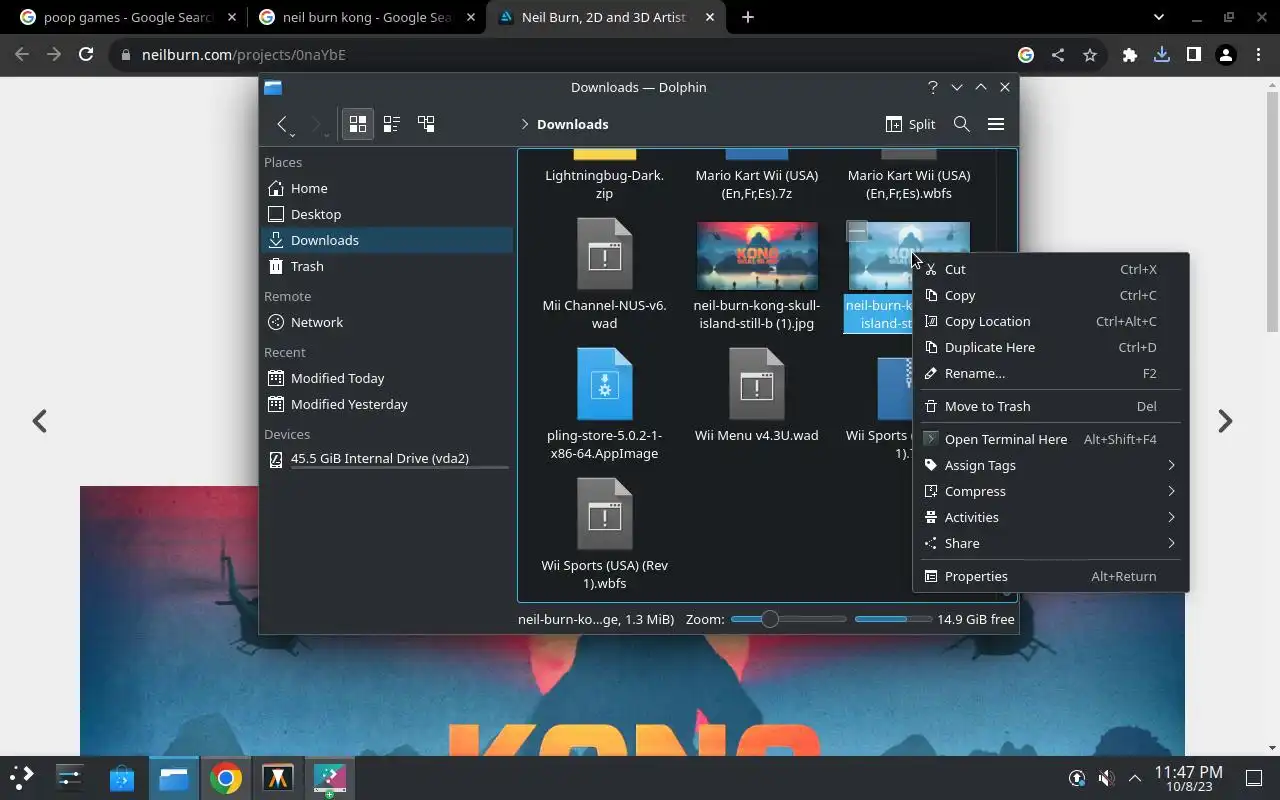
Task: Open Chrome from taskbar
Action: pyautogui.click(x=226, y=777)
